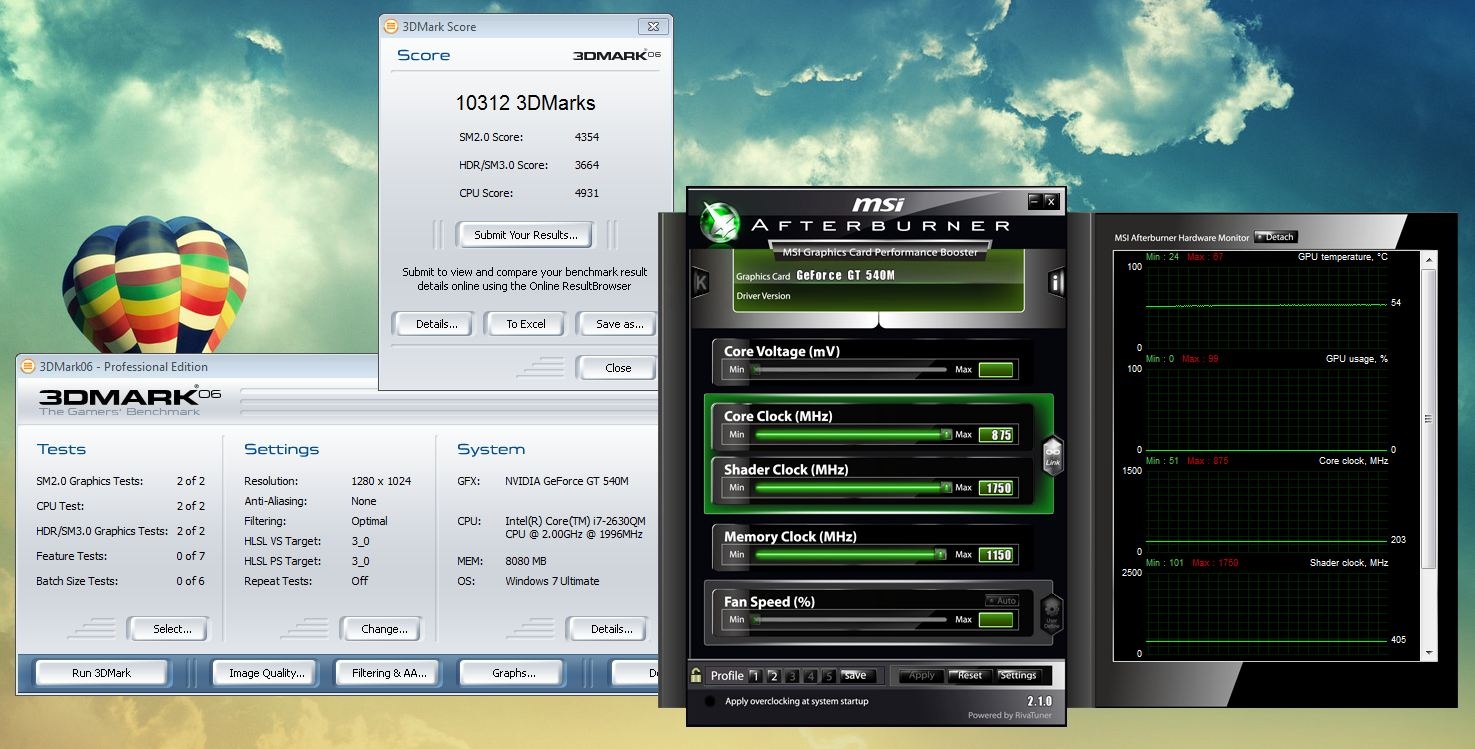The image size is (1475, 749).
Task: Click the Fan Speed value field
Action: click(996, 620)
